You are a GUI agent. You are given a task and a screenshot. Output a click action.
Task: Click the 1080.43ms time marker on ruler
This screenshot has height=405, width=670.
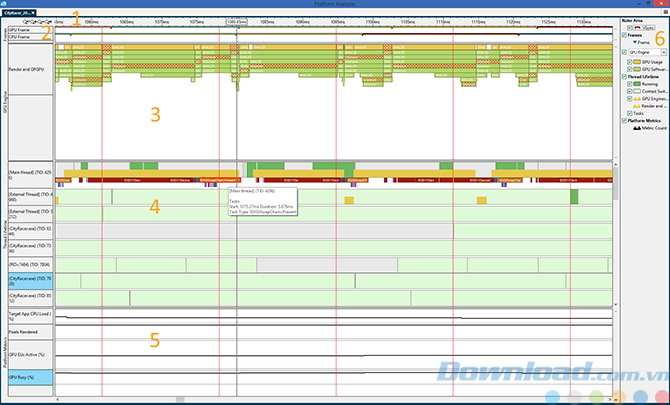tap(237, 20)
